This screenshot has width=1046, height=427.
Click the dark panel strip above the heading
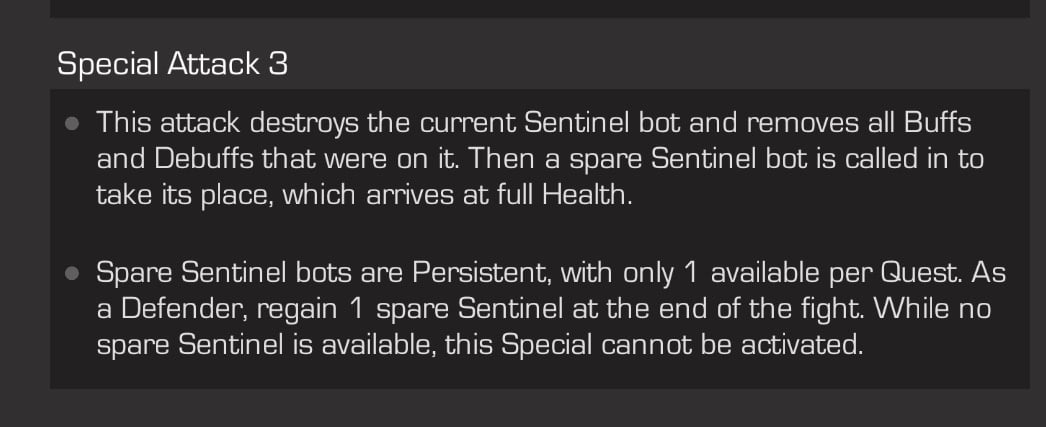[x=540, y=8]
